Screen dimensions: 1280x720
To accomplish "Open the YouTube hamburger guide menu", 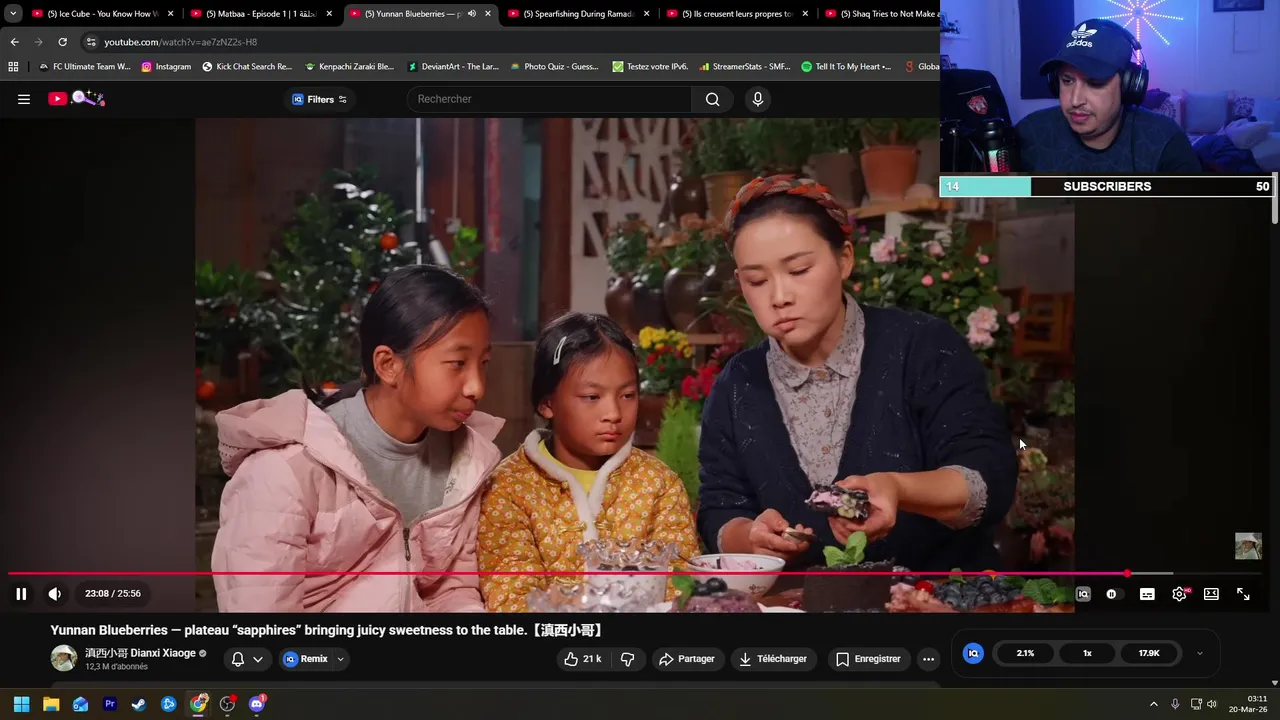I will (x=24, y=99).
